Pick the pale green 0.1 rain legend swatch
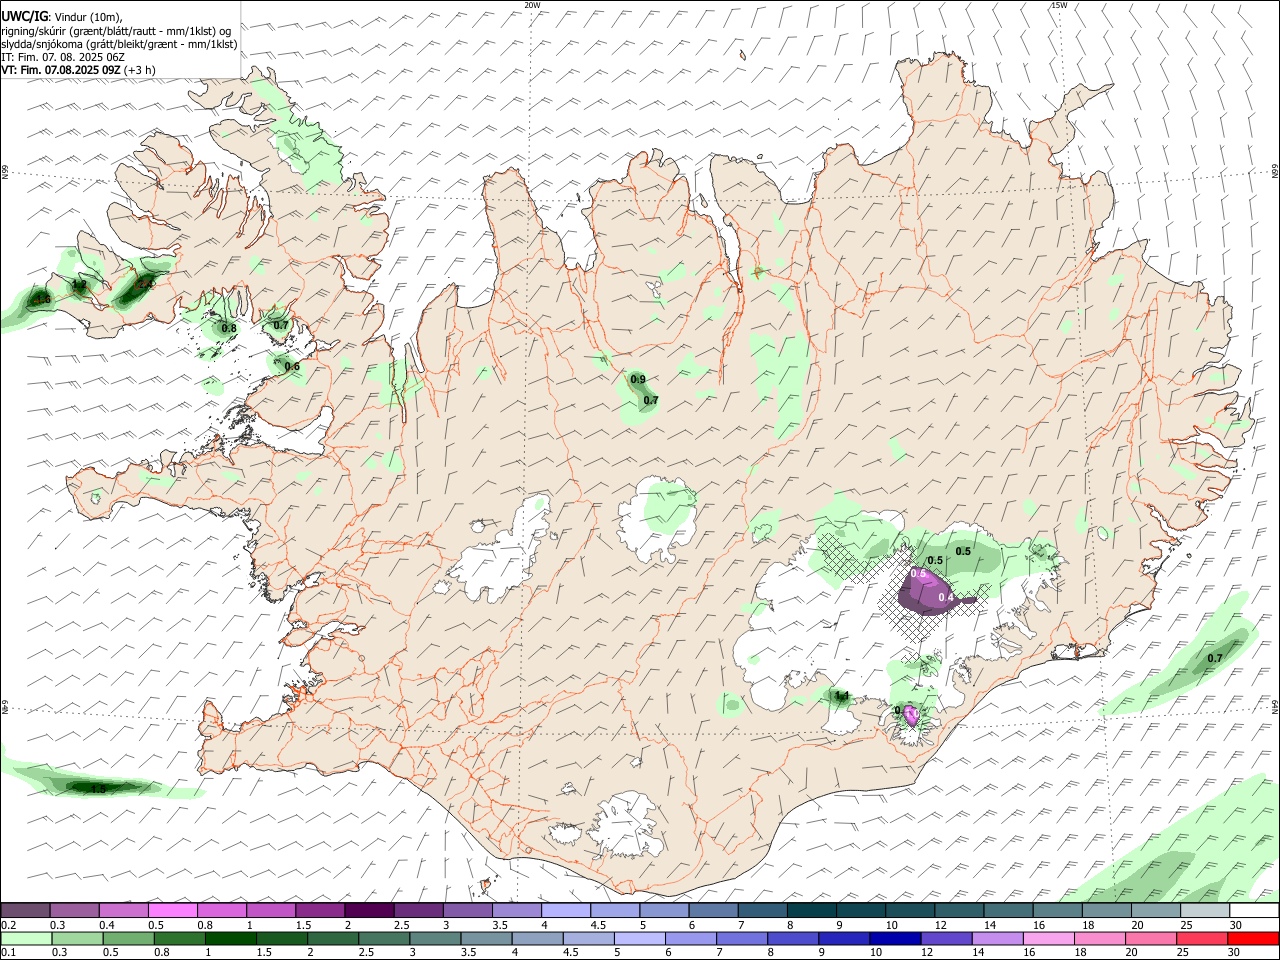This screenshot has height=960, width=1280. coord(26,938)
